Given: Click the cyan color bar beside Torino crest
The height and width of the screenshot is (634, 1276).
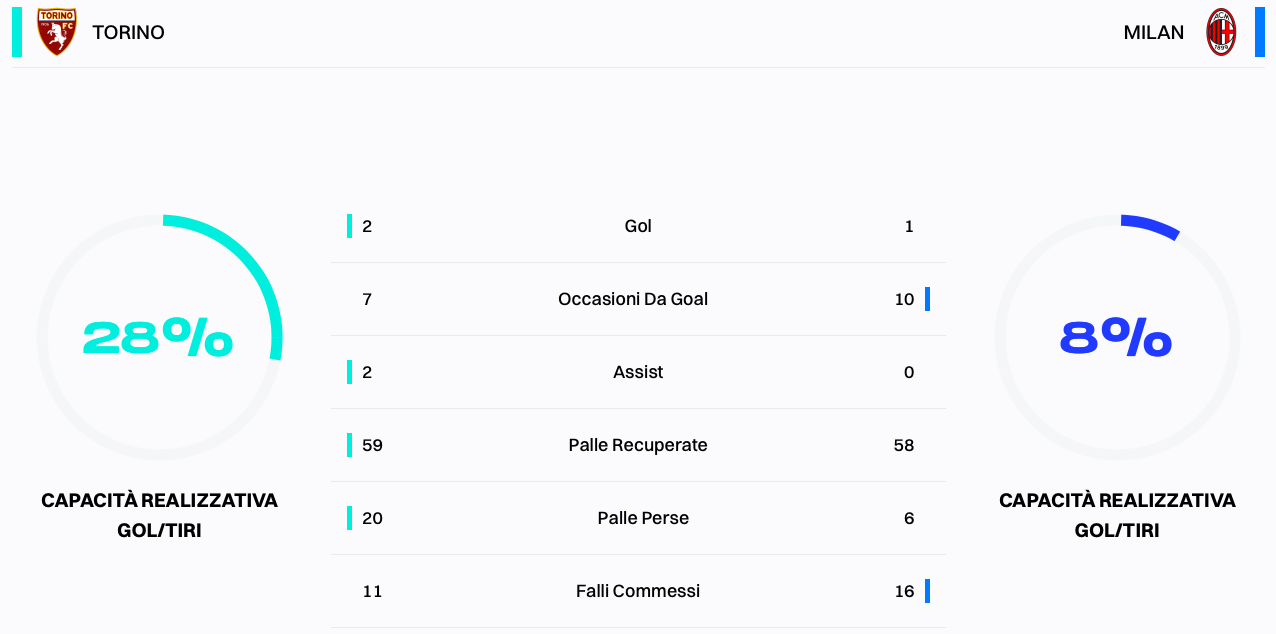Looking at the screenshot, I should 17,32.
